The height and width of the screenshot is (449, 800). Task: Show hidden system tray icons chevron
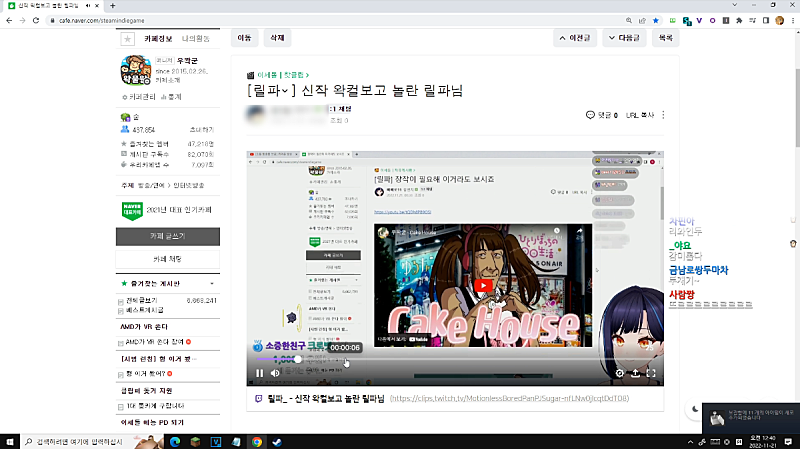pos(690,442)
